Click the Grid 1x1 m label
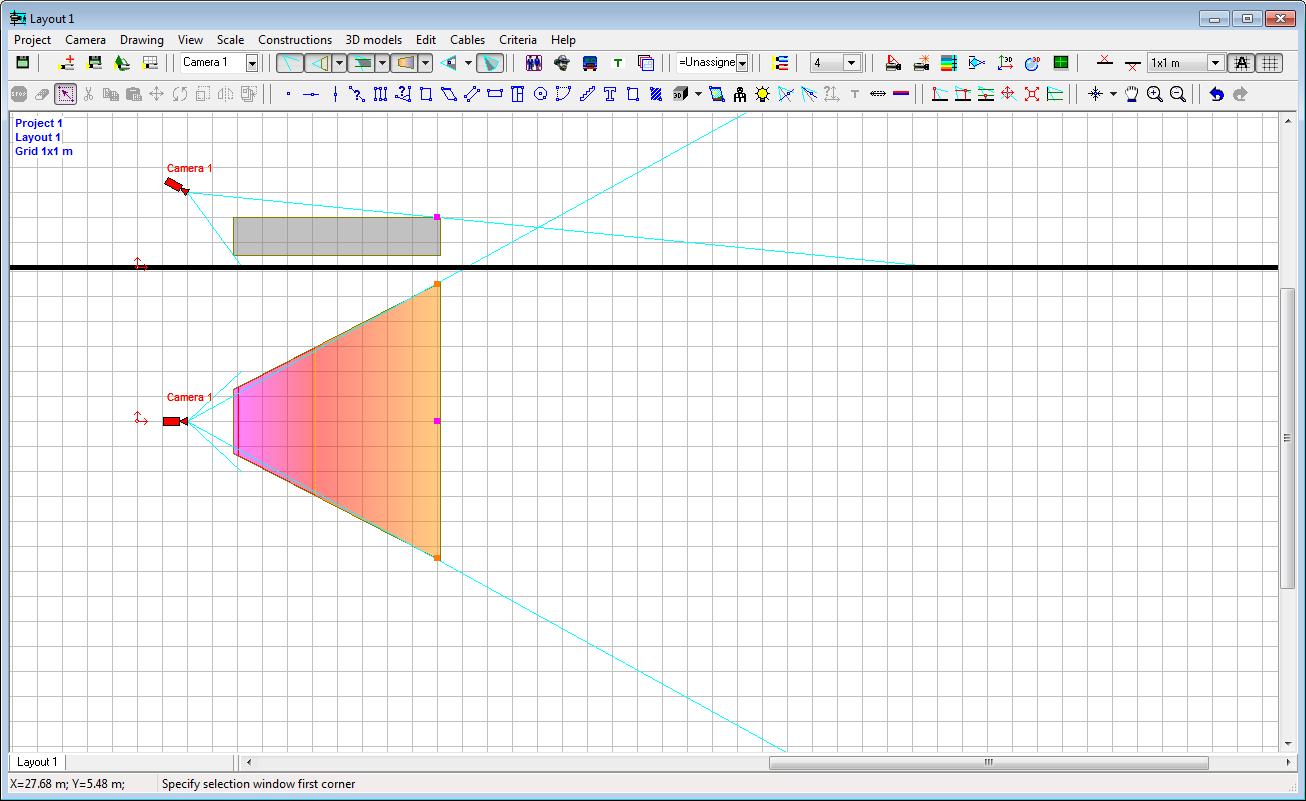 [x=42, y=151]
